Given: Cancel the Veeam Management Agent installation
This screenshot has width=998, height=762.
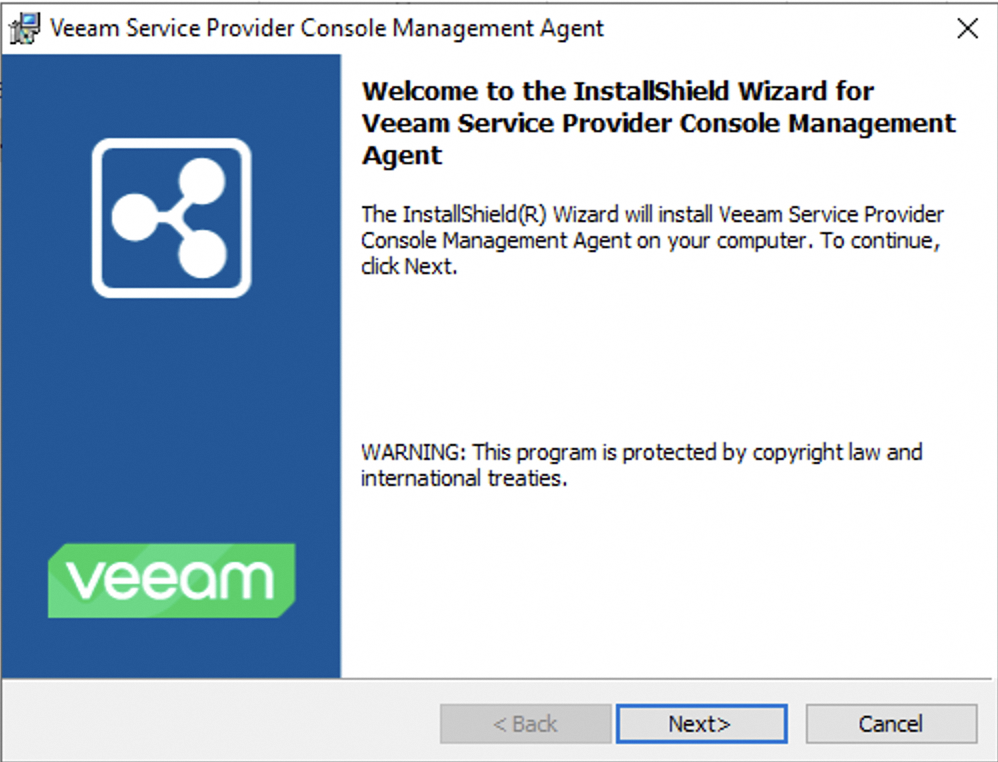Looking at the screenshot, I should pos(889,723).
